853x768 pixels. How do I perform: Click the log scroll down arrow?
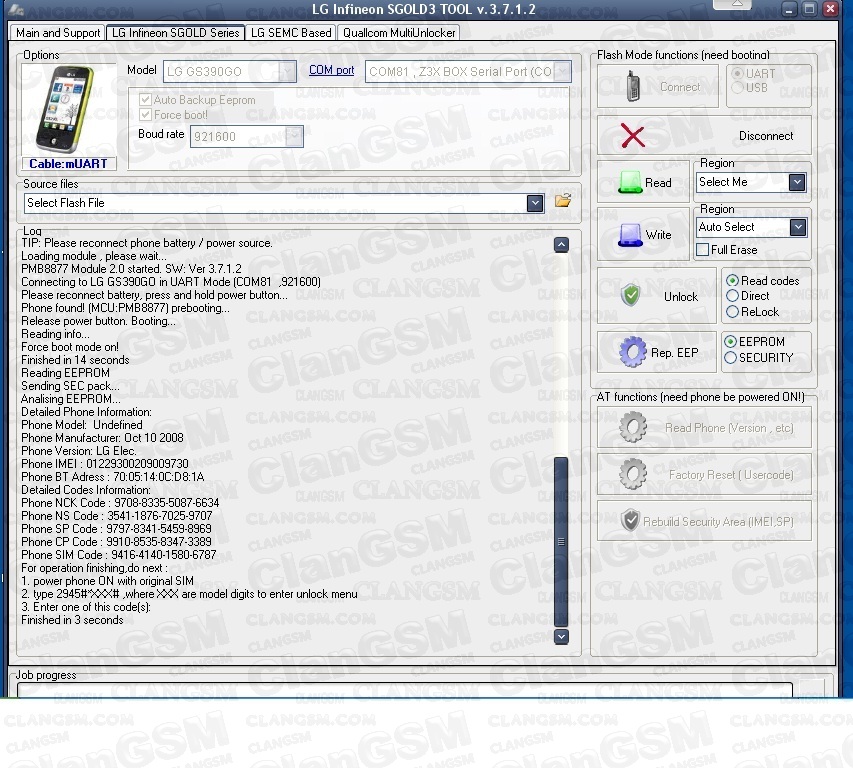pyautogui.click(x=561, y=636)
